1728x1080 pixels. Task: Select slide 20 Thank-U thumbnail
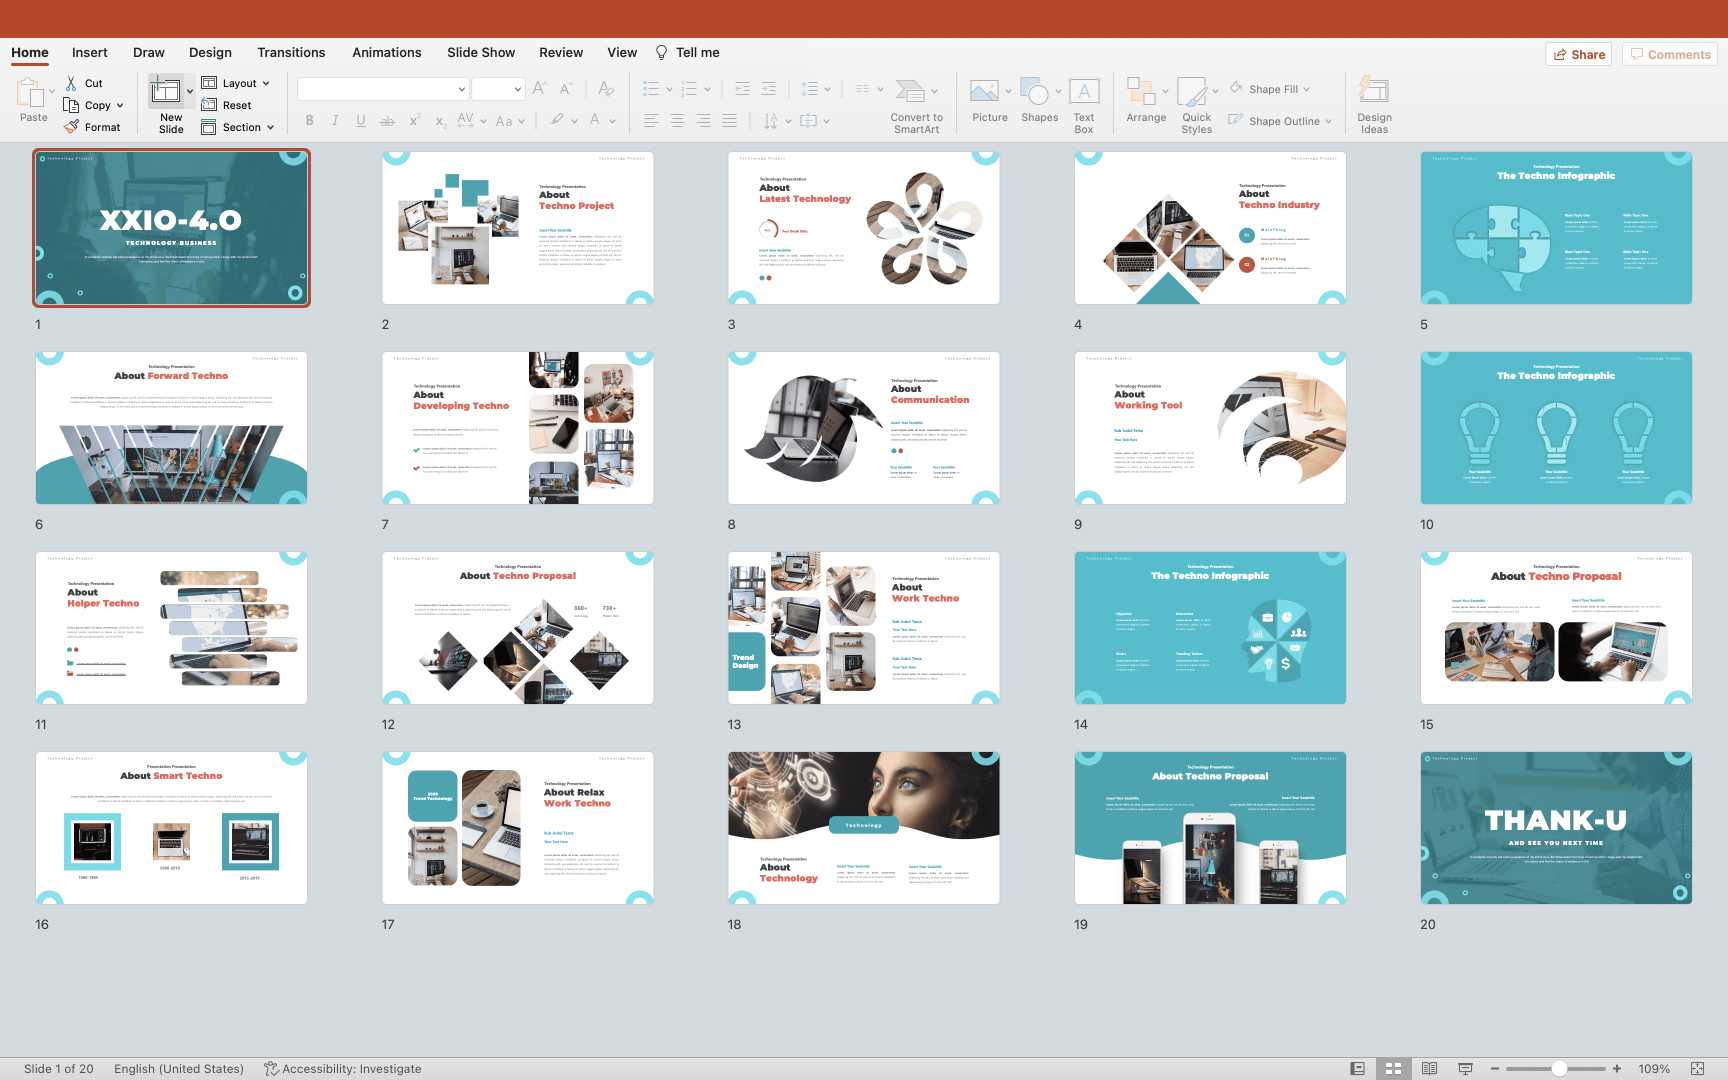1556,828
